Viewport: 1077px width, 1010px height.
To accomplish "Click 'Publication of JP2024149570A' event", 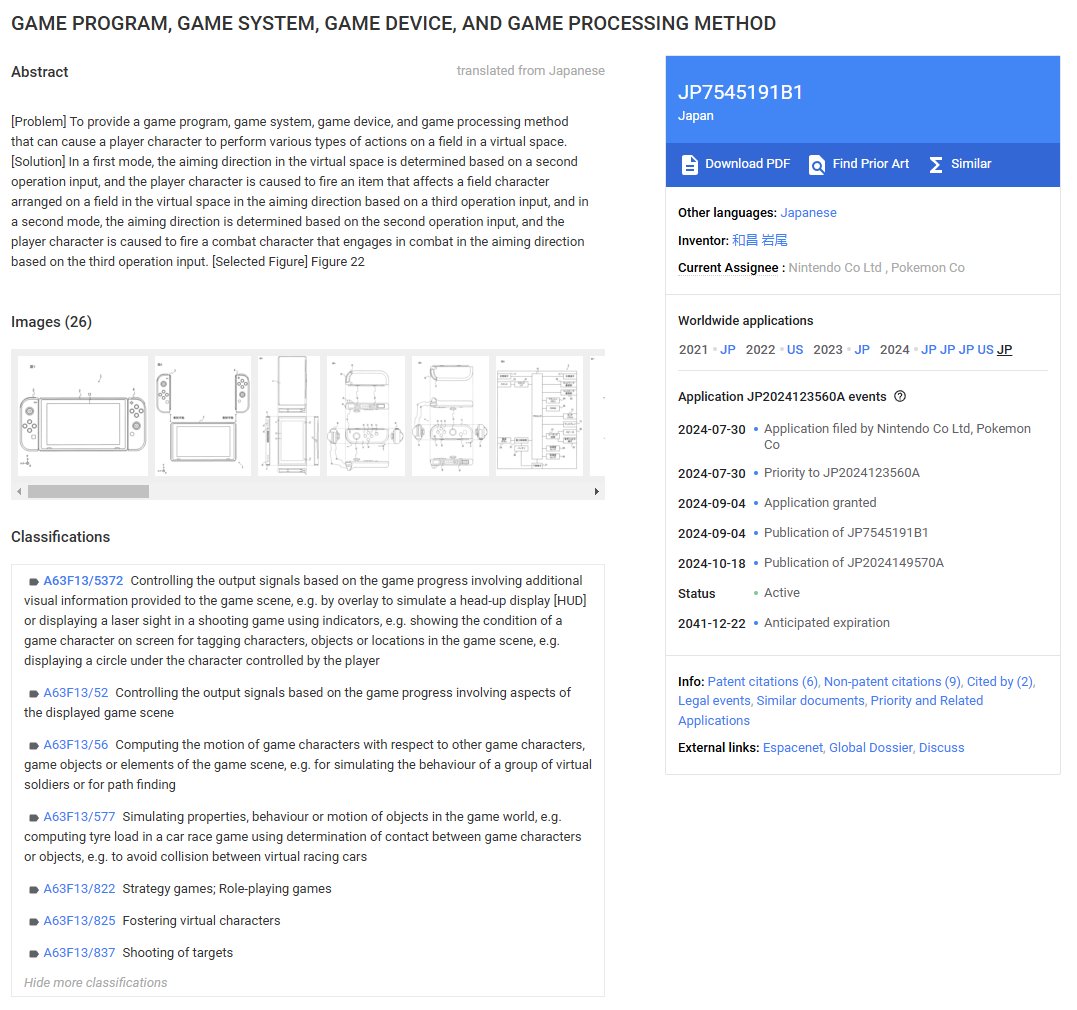I will [x=854, y=563].
